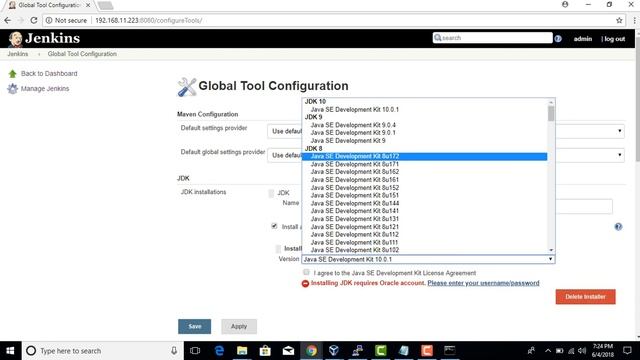Open 'Please enter your username/password' link

(483, 283)
